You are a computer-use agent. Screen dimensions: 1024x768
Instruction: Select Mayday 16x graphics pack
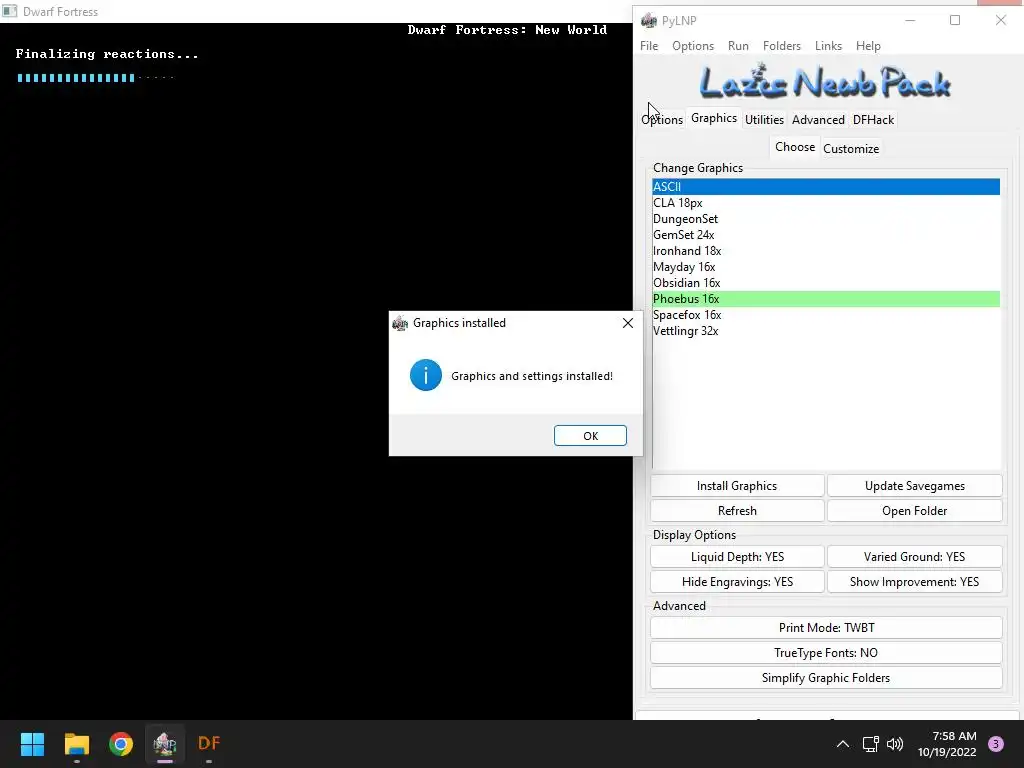(825, 267)
